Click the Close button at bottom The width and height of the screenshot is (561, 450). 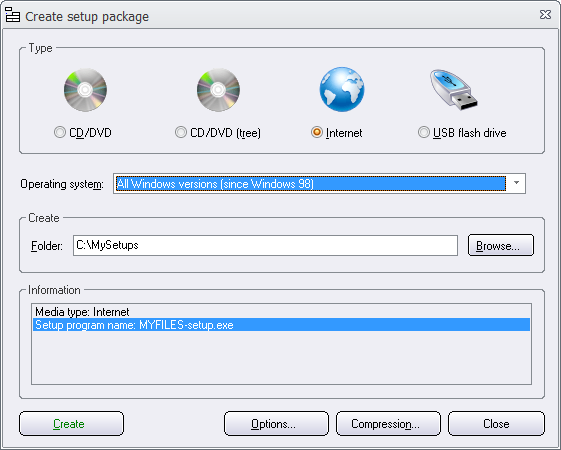coord(496,424)
